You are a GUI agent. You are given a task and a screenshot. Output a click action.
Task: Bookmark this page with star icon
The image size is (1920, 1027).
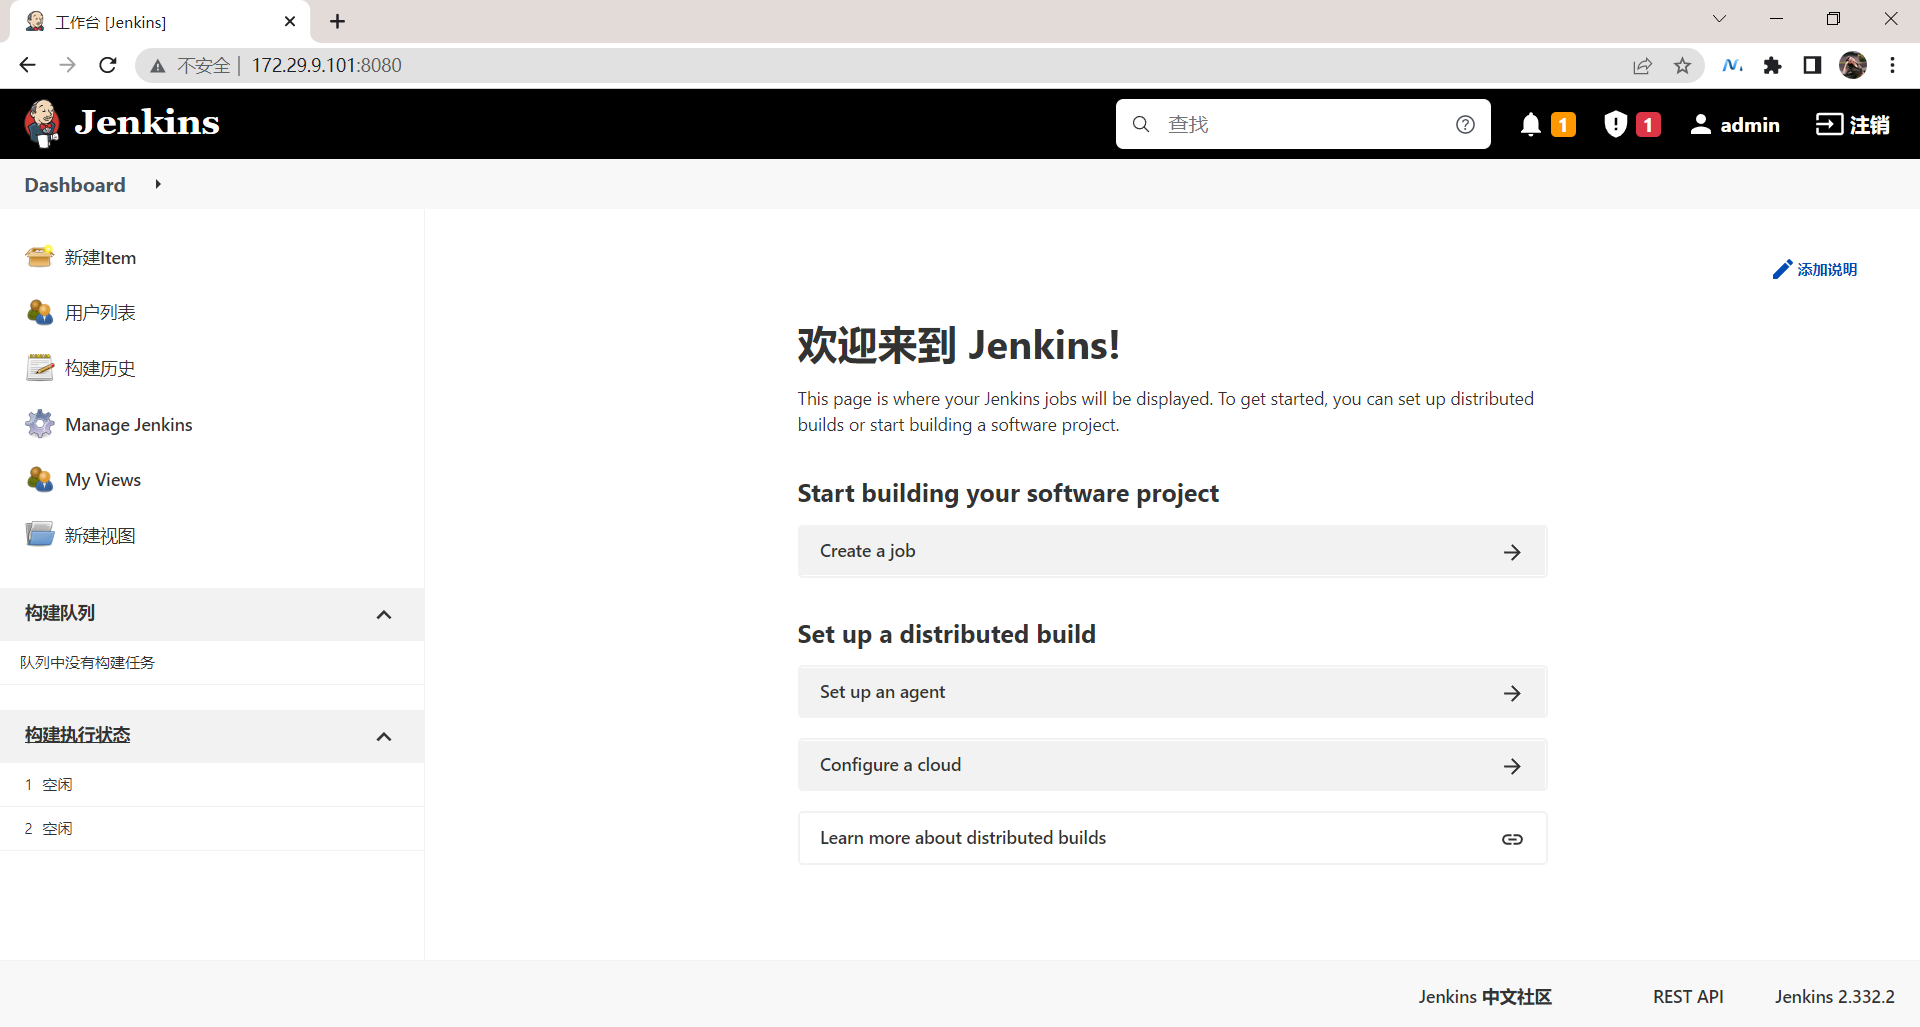pos(1682,66)
